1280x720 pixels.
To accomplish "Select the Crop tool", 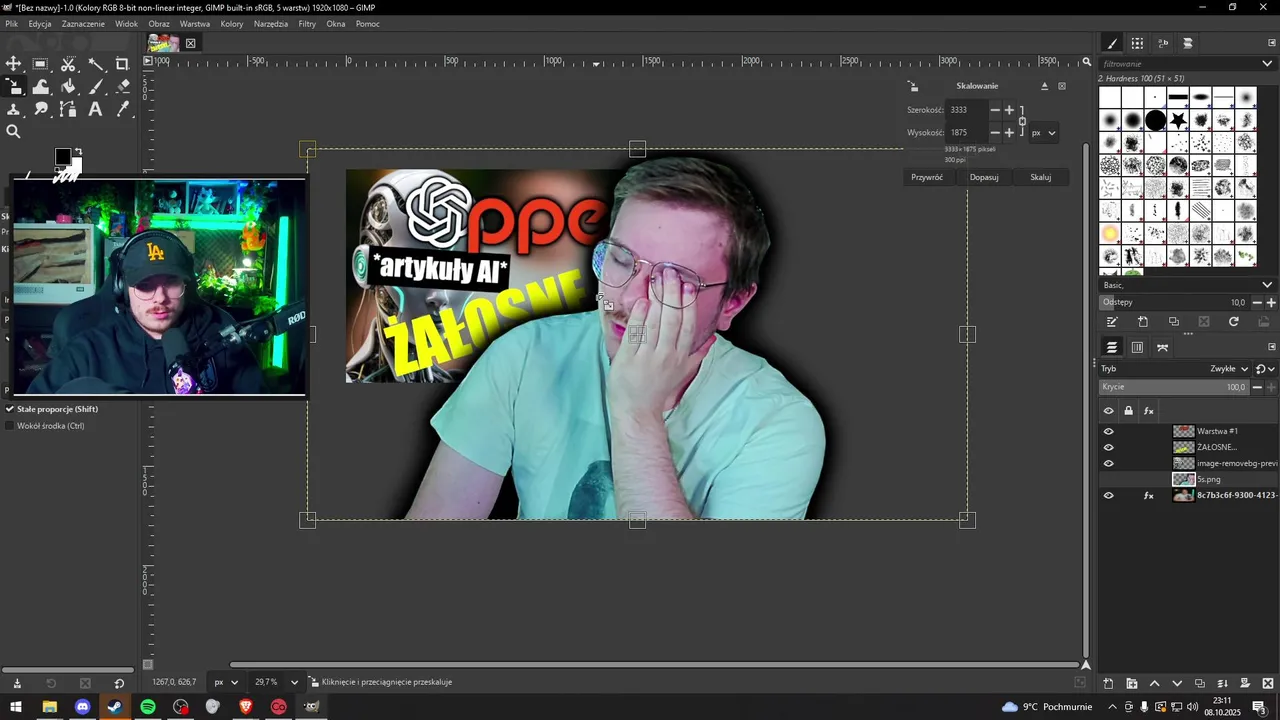I will [123, 64].
